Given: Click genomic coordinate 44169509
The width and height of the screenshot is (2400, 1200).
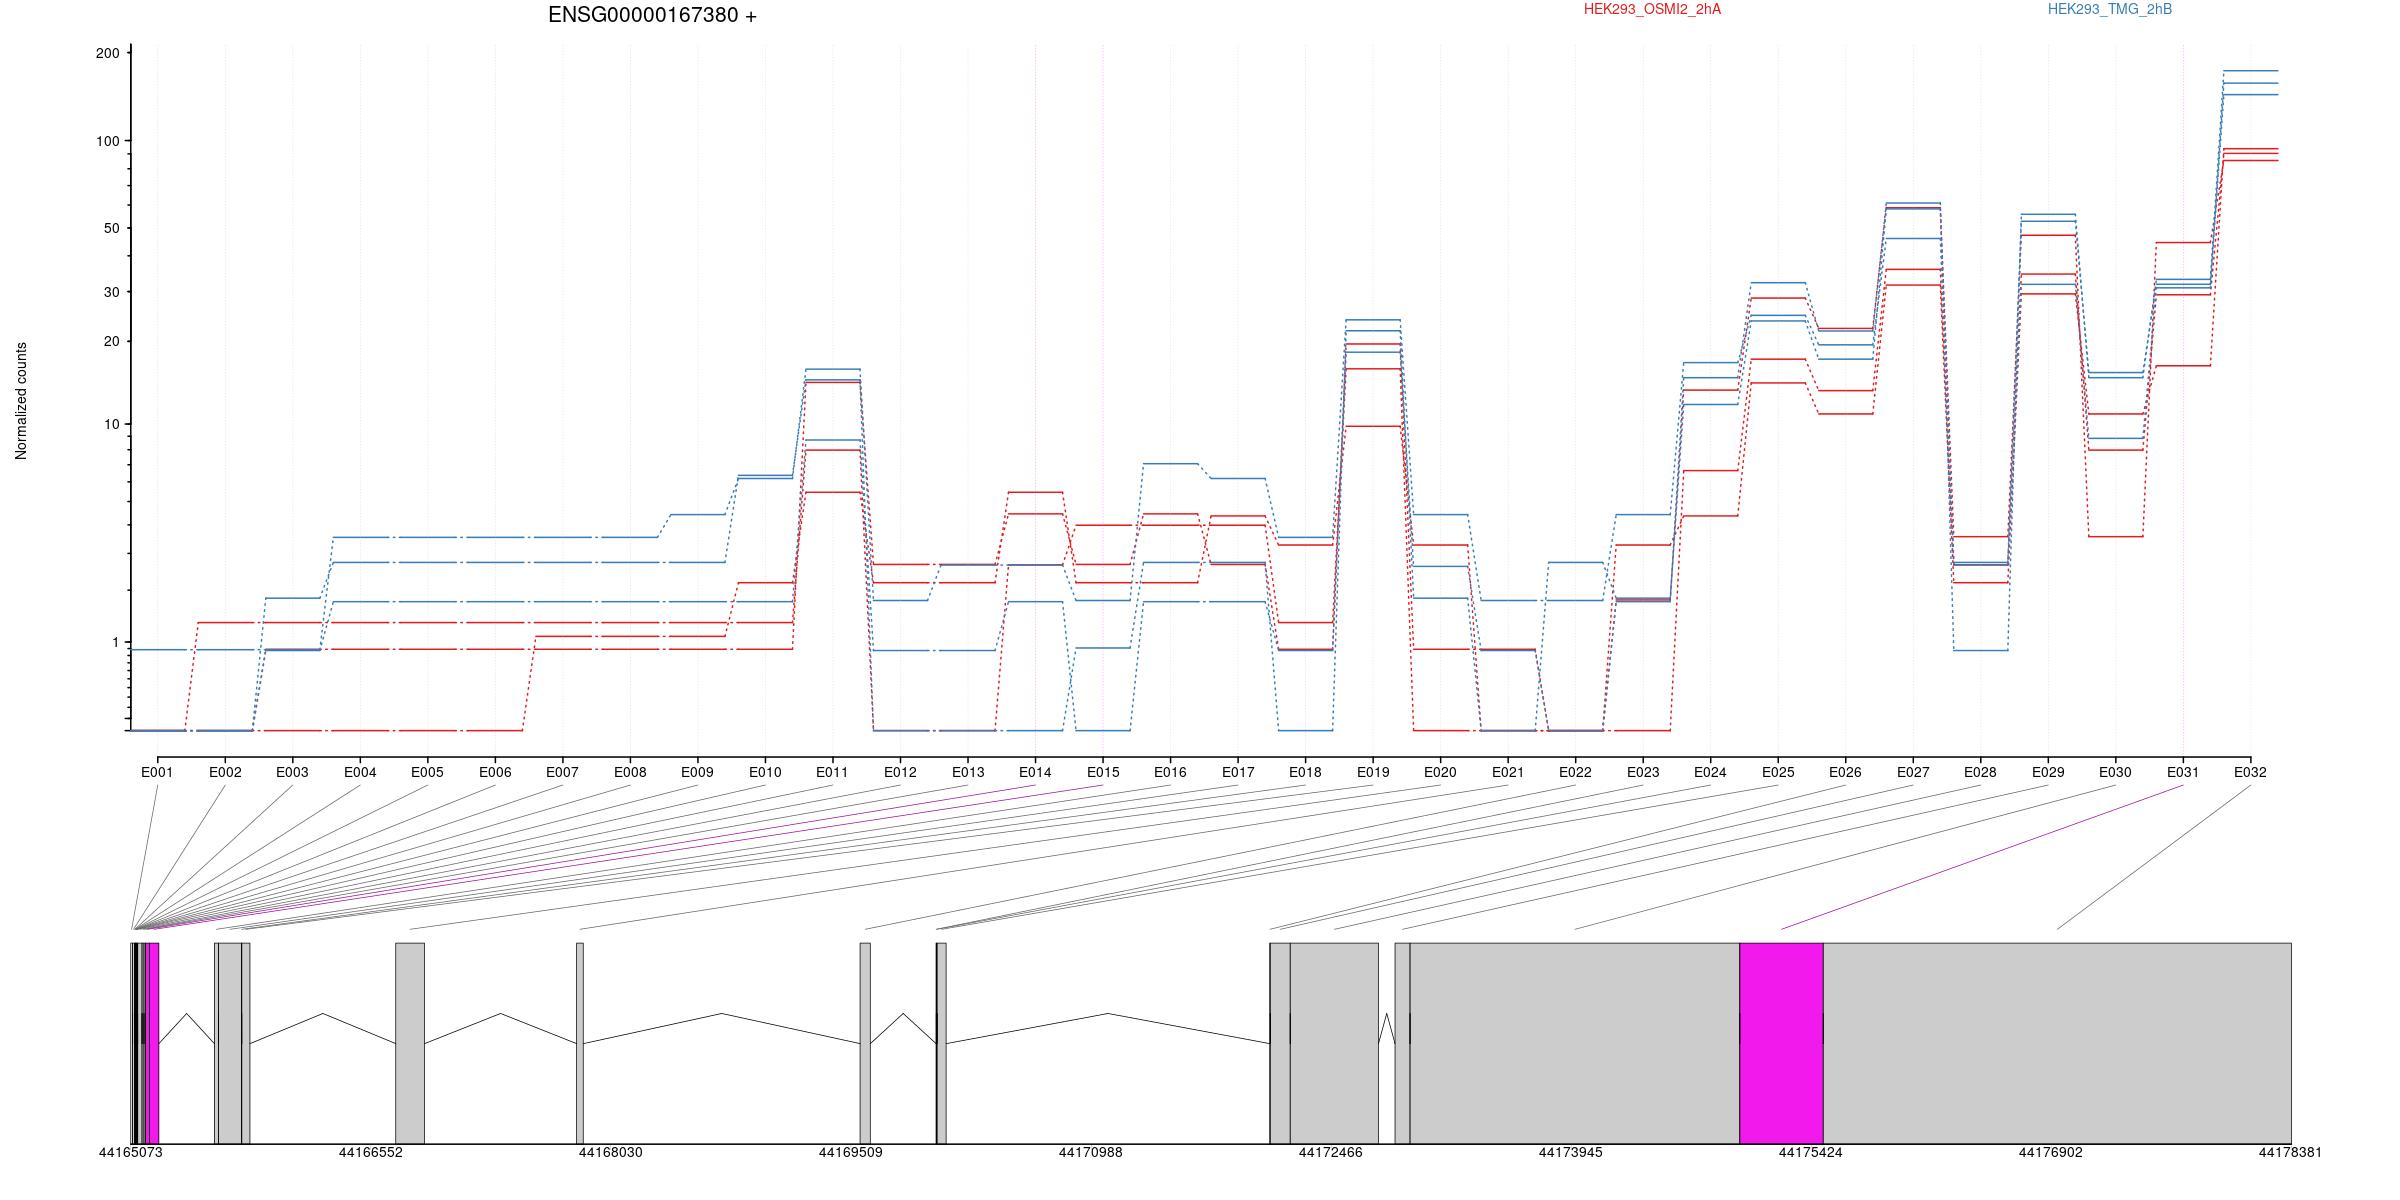Looking at the screenshot, I should [851, 1152].
